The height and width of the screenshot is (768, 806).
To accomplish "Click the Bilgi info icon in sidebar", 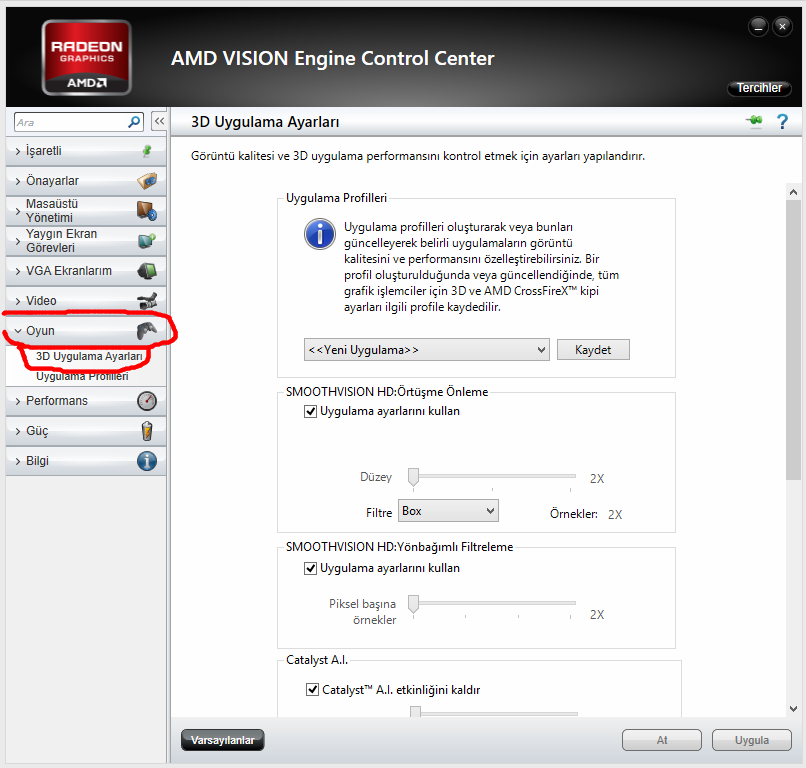I will (147, 461).
